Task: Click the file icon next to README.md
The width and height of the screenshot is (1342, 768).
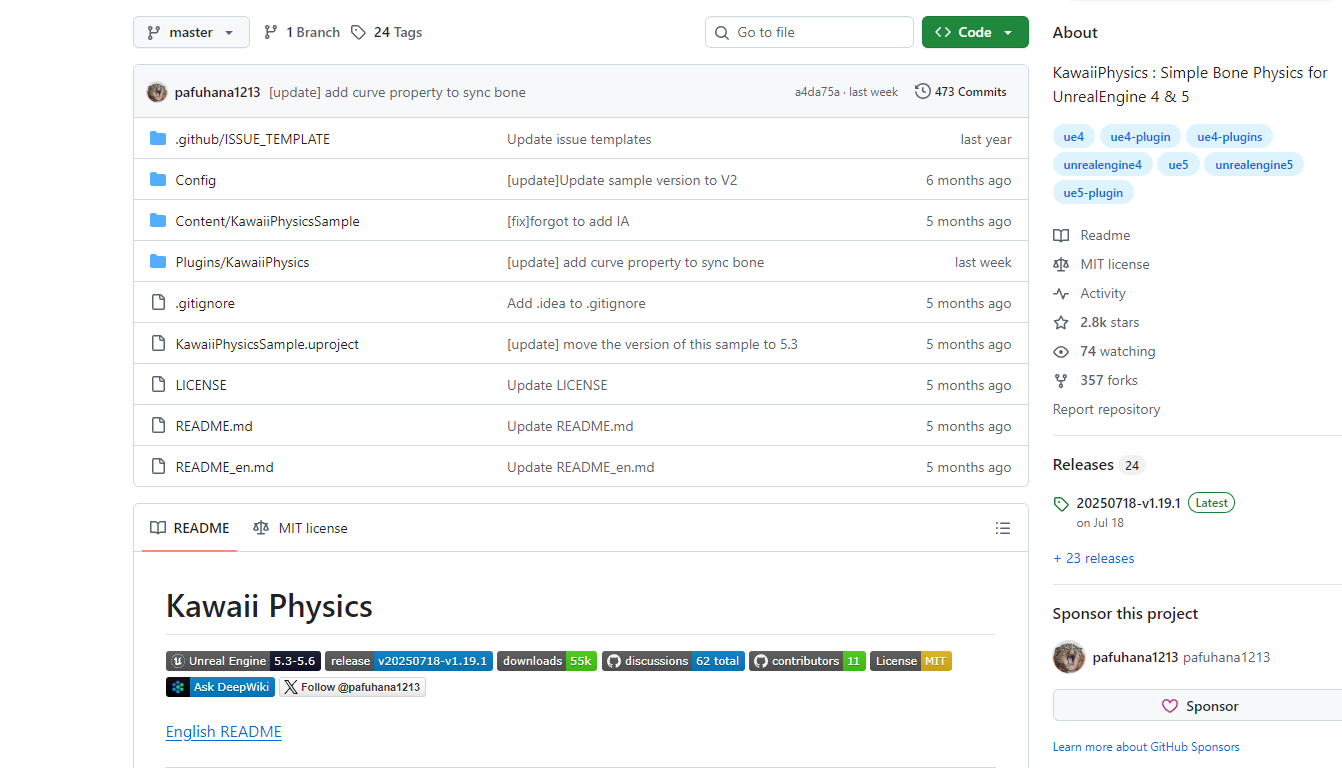Action: point(158,426)
